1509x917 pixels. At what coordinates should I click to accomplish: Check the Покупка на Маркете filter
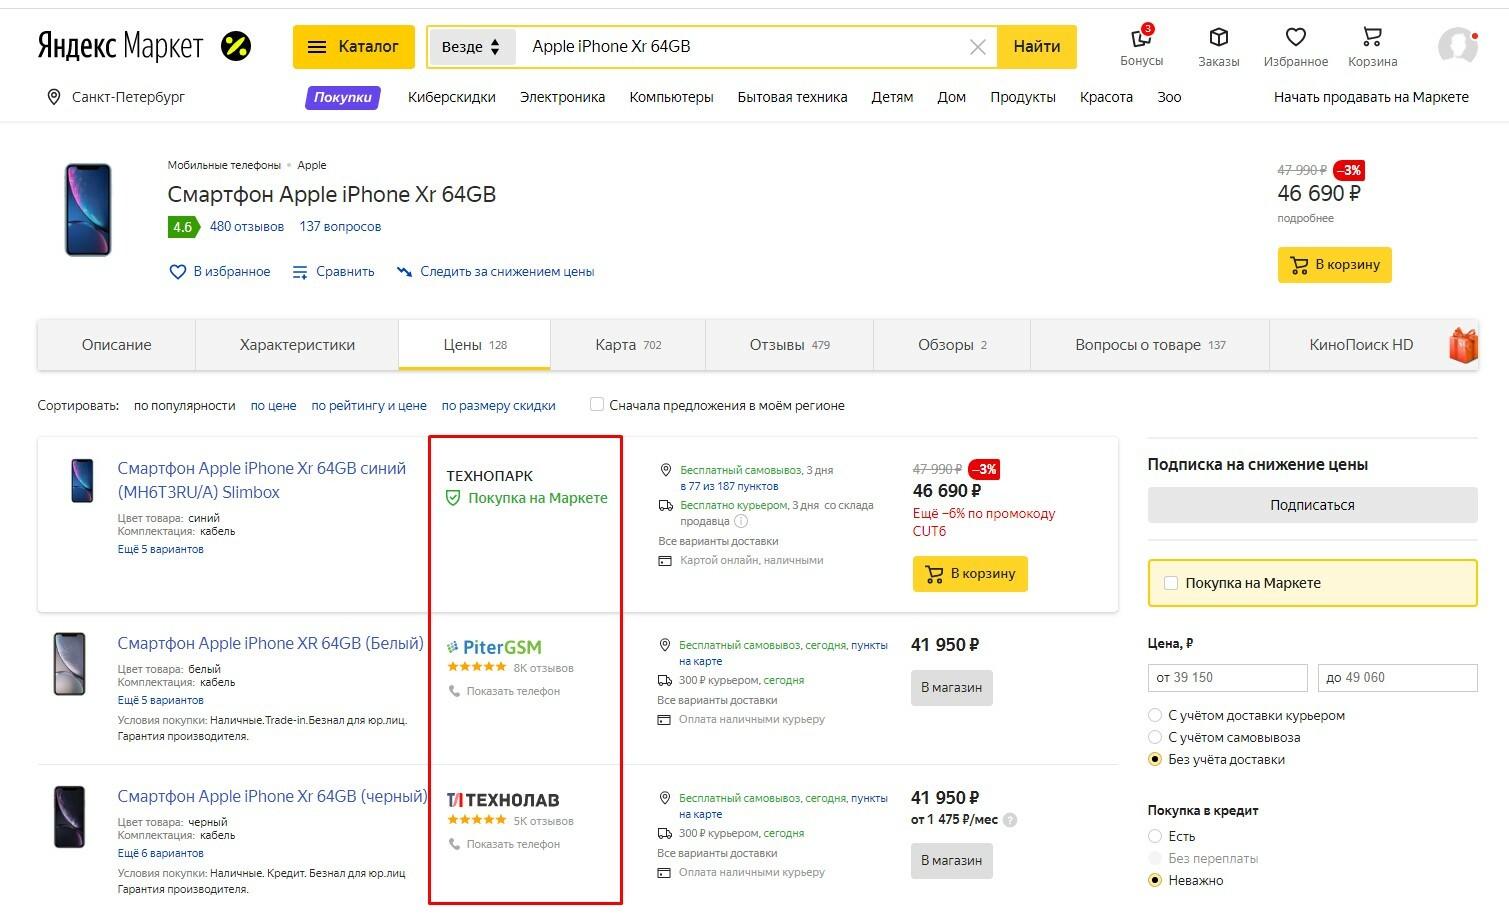[x=1171, y=583]
